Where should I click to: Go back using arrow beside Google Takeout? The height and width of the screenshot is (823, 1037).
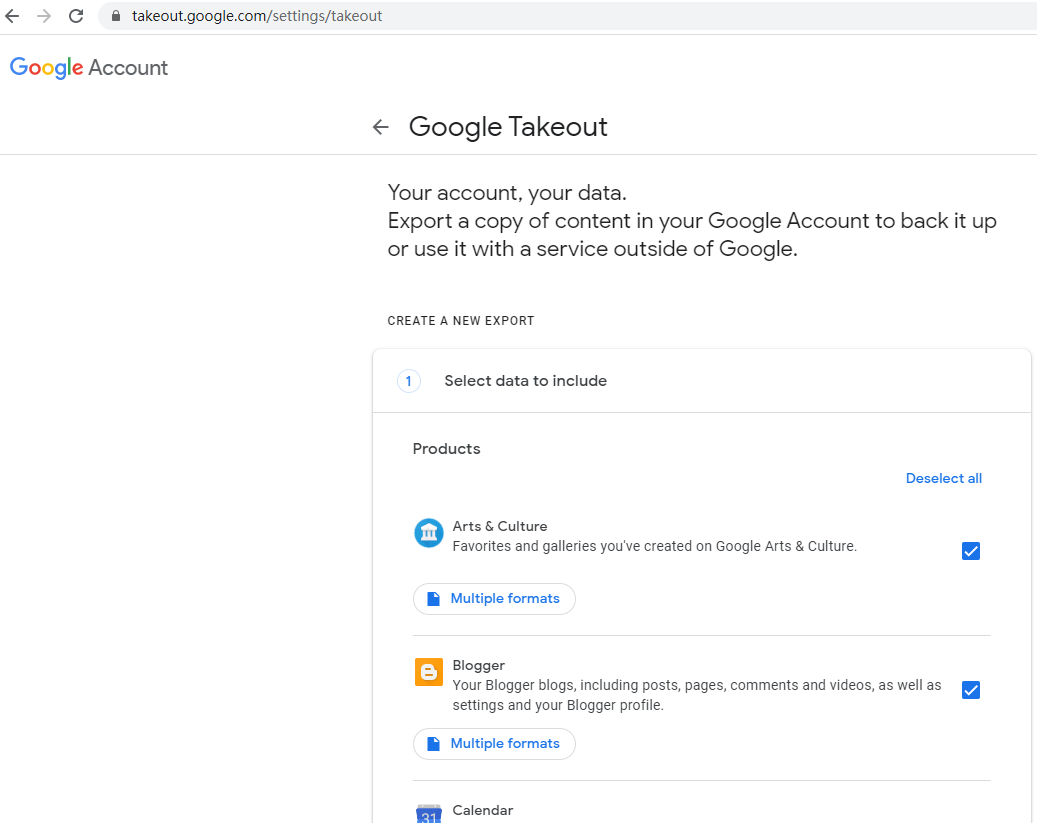tap(380, 127)
